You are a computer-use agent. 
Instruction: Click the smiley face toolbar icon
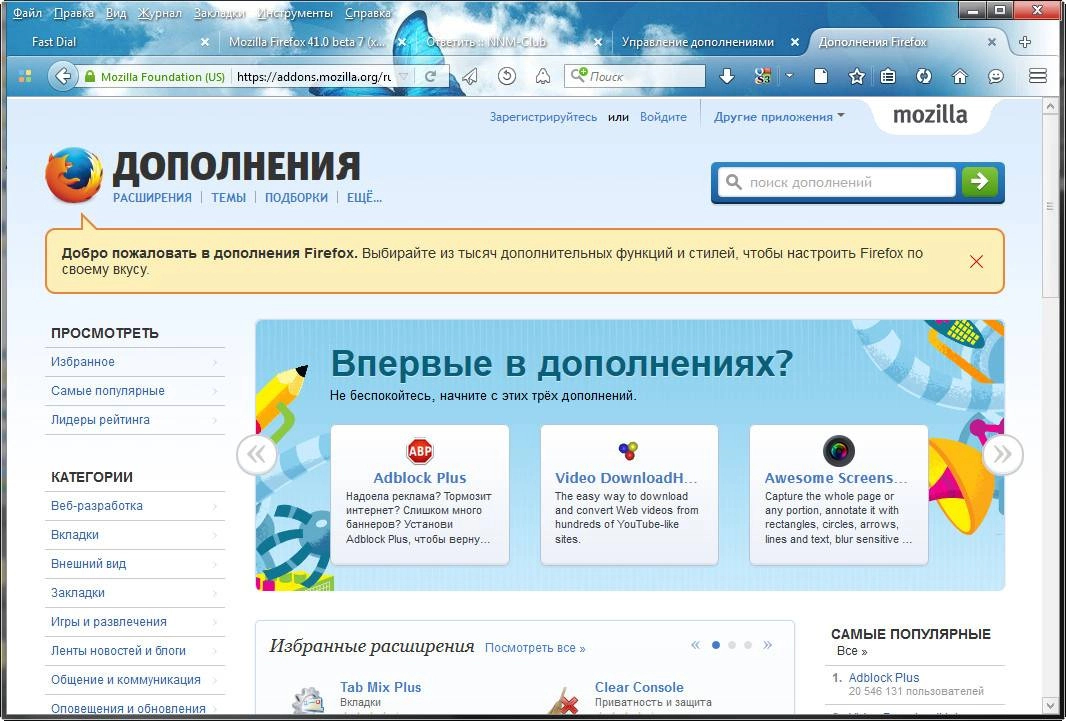(996, 76)
